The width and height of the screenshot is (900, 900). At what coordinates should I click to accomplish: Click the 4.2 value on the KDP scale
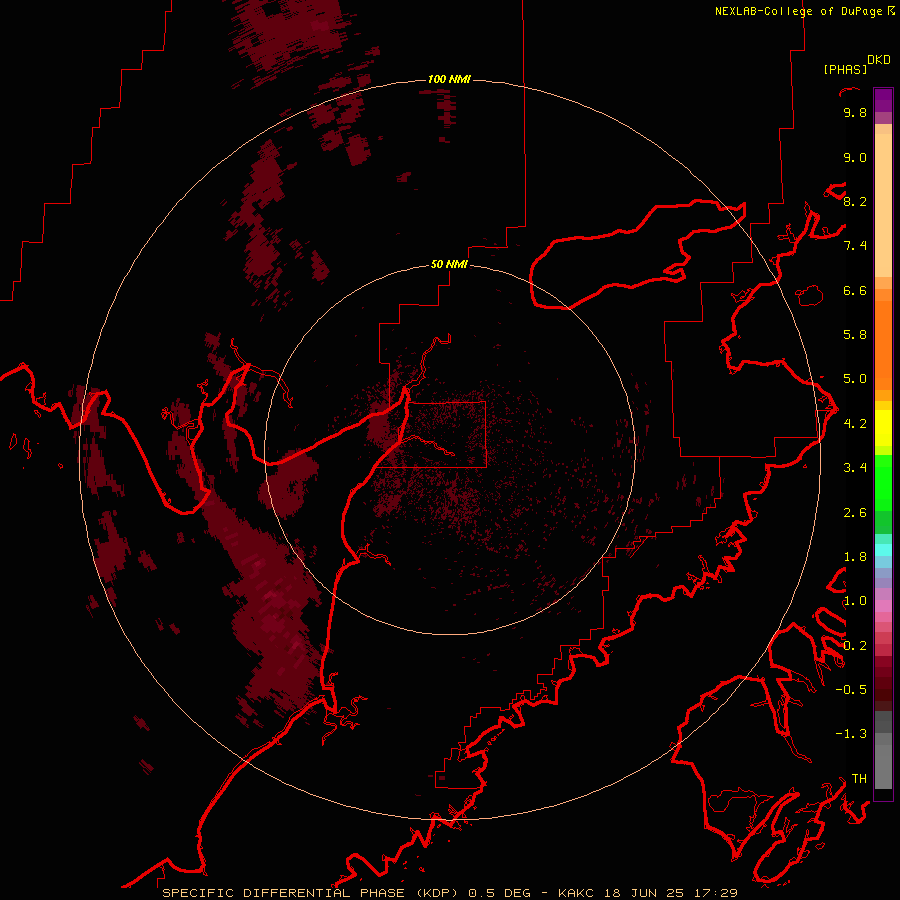tap(855, 424)
